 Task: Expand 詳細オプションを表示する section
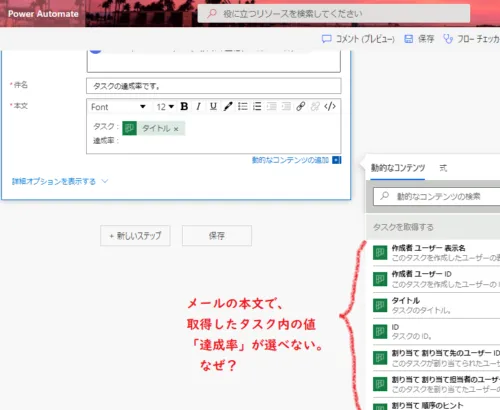60,182
